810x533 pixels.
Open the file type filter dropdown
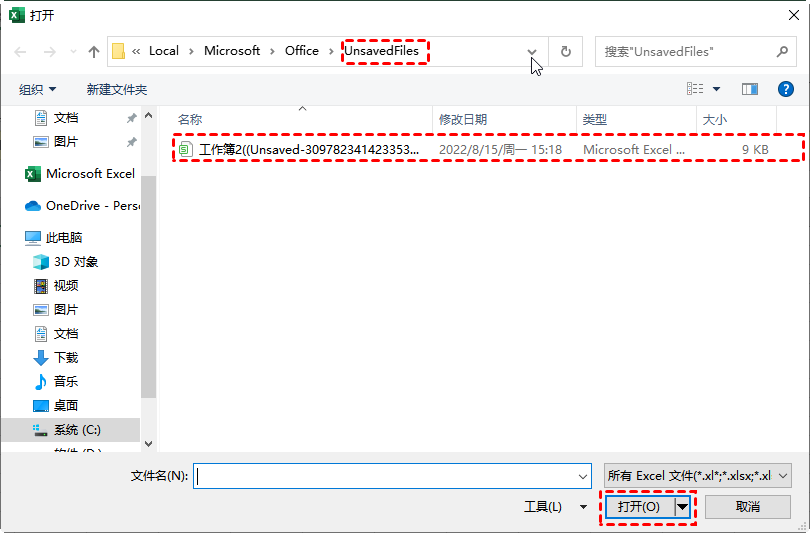(698, 476)
